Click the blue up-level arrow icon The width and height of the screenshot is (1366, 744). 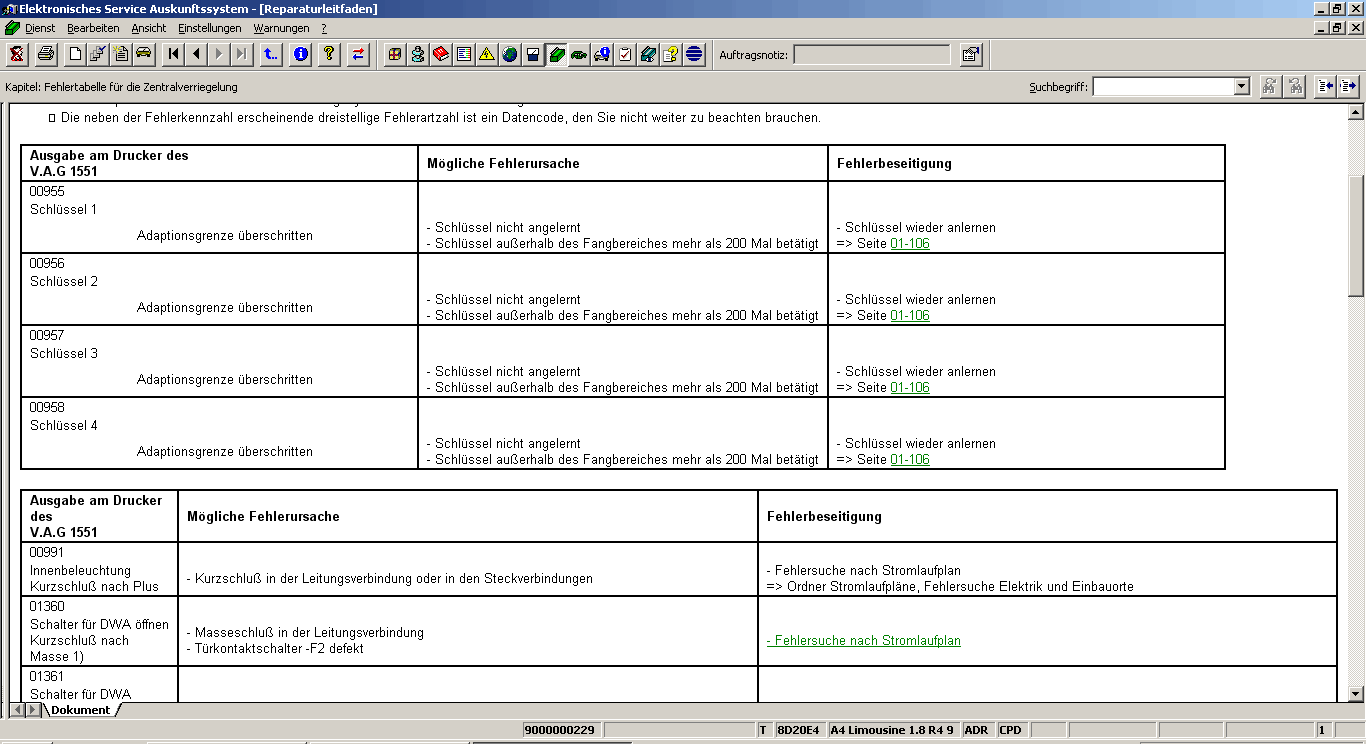click(x=271, y=54)
